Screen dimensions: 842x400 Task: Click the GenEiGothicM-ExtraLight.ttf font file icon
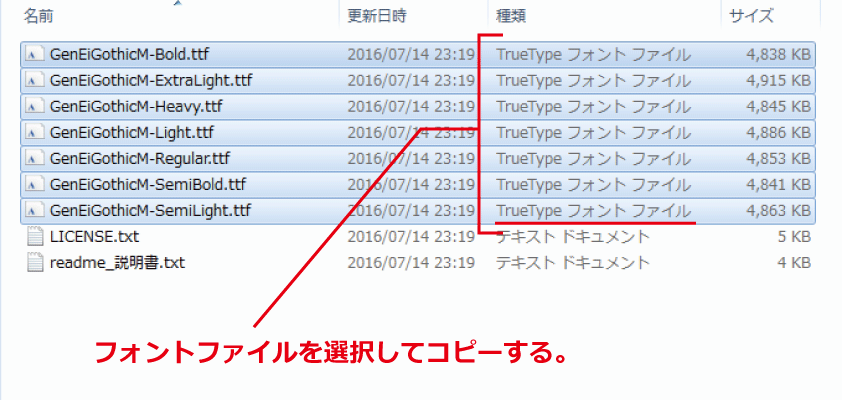(35, 81)
